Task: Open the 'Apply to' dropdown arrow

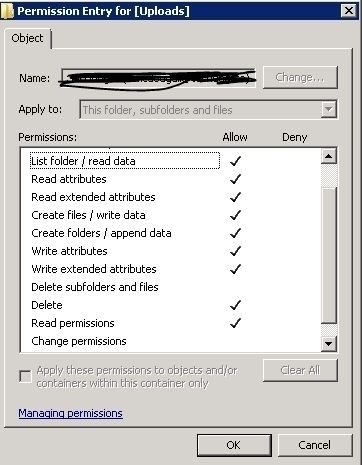Action: click(x=329, y=109)
